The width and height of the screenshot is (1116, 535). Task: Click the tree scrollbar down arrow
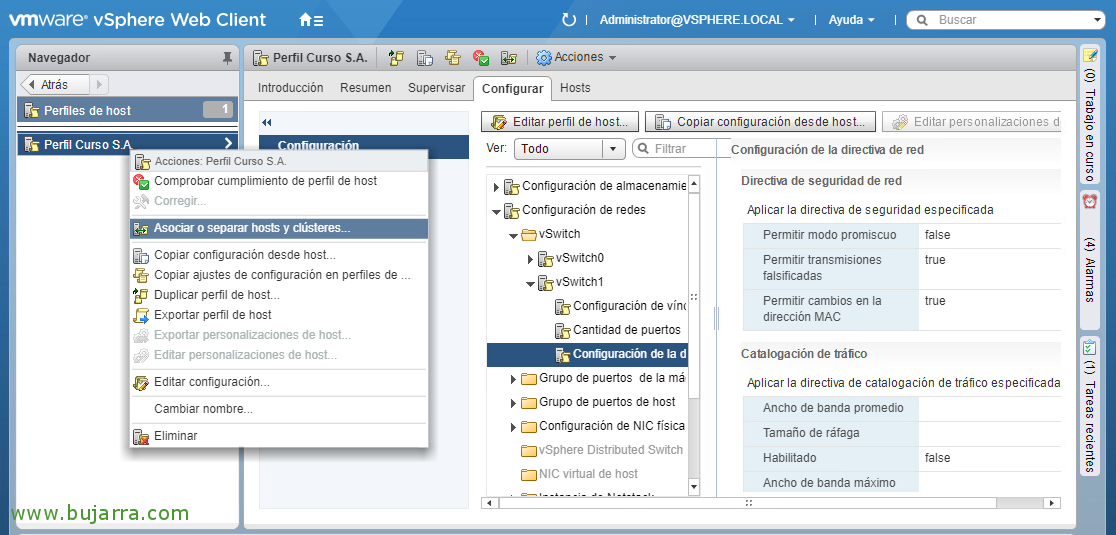coord(694,487)
